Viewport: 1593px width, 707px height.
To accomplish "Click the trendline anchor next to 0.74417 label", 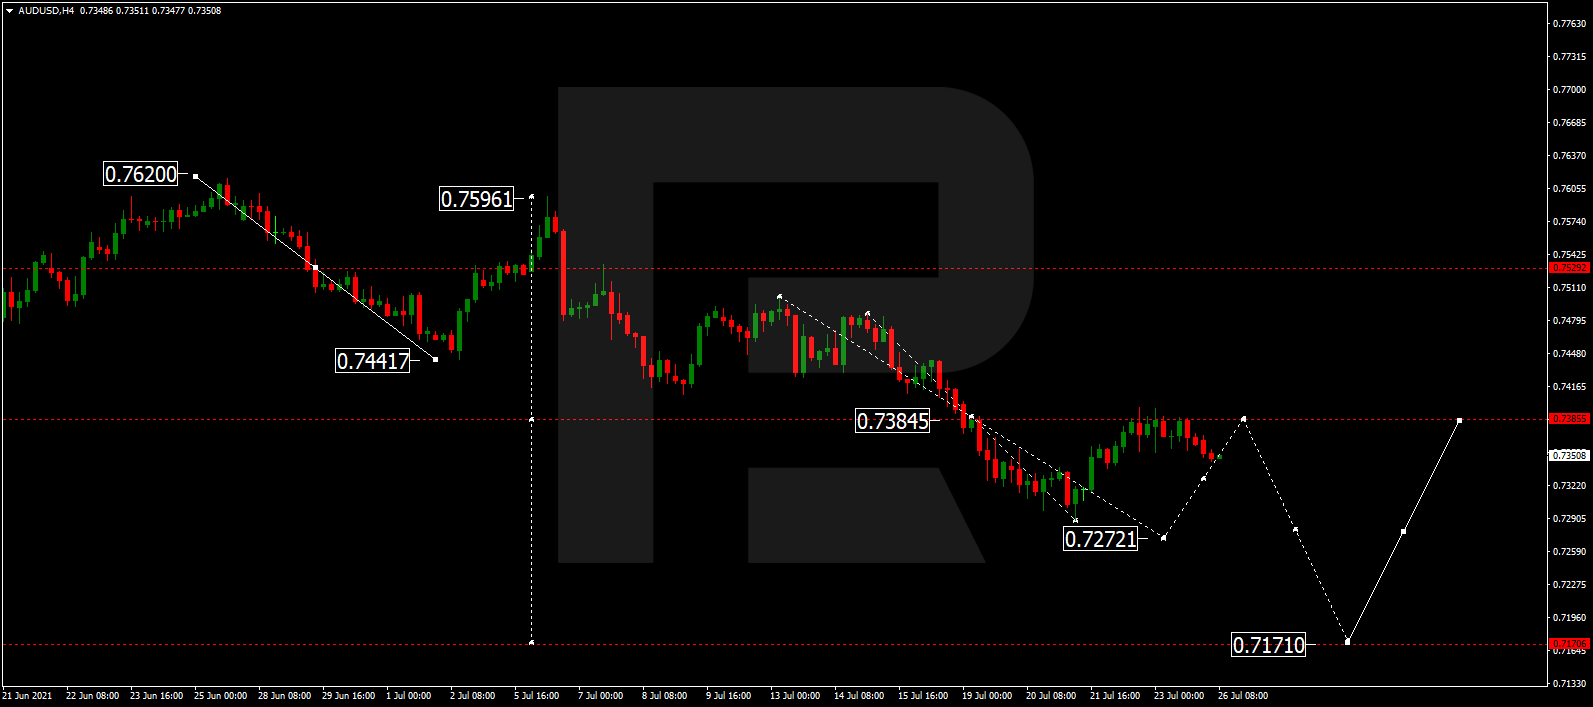I will 435,359.
